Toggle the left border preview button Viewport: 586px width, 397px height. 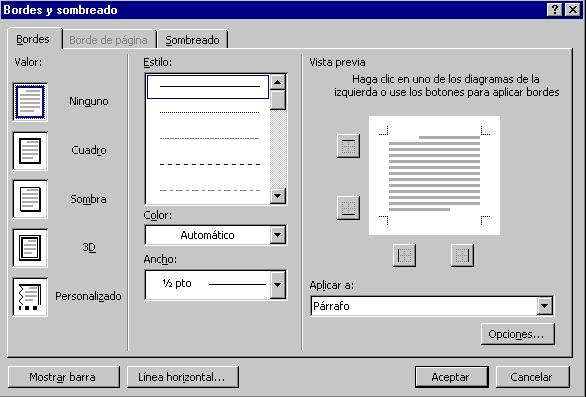pyautogui.click(x=404, y=255)
